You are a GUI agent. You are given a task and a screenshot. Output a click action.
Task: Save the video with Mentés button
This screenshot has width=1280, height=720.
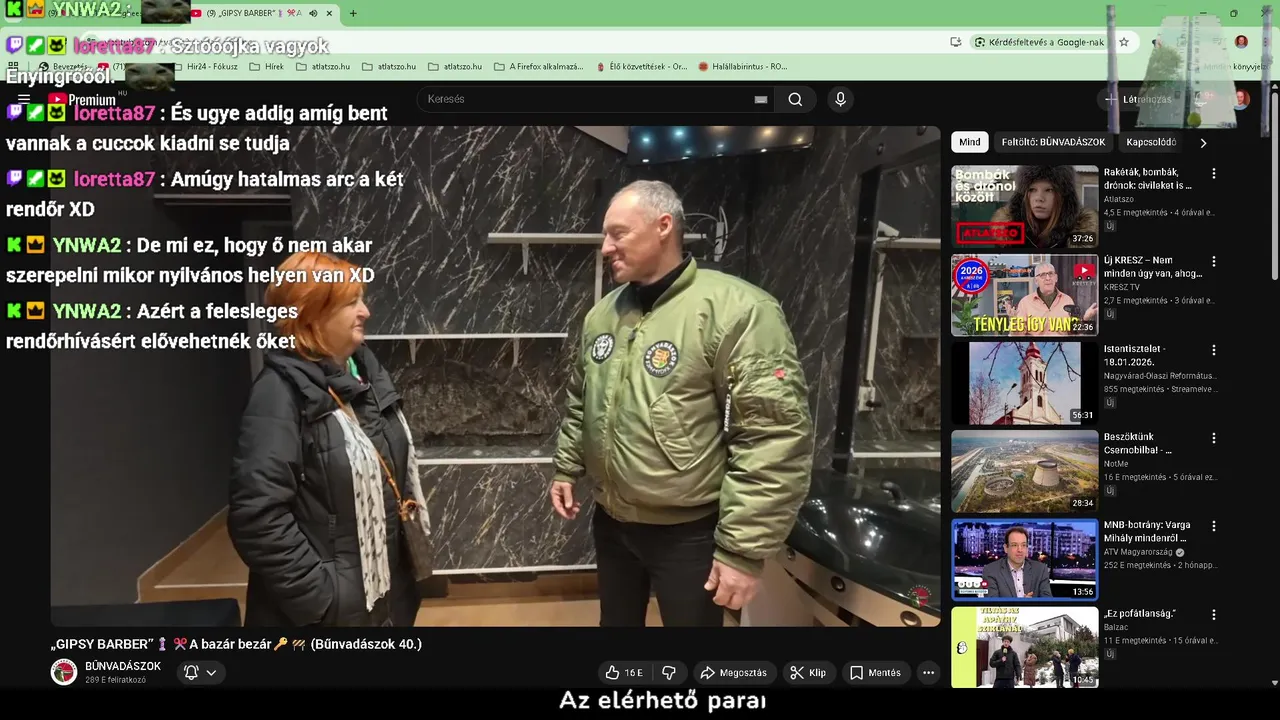tap(875, 673)
